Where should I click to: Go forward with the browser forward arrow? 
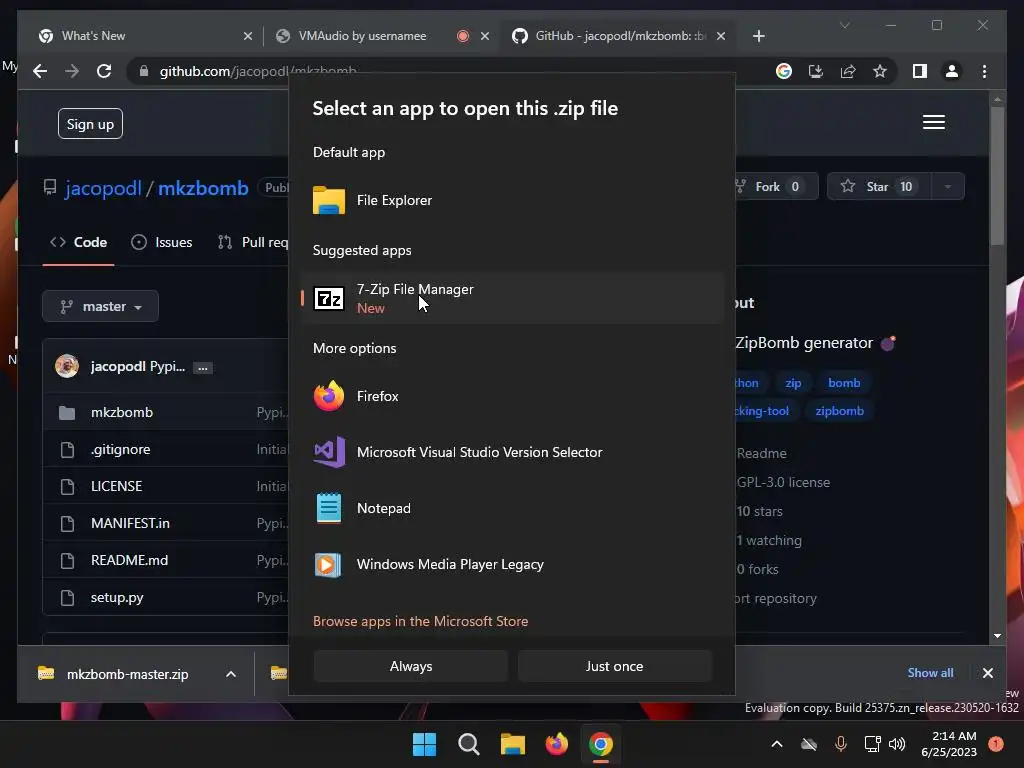[72, 71]
